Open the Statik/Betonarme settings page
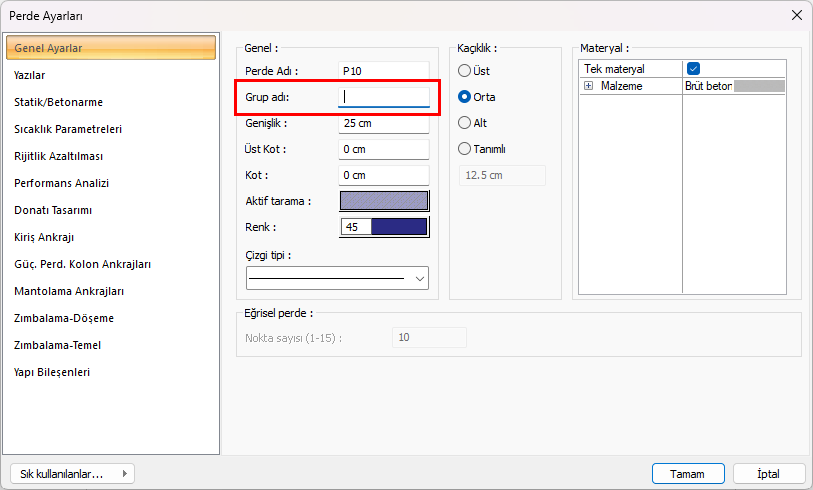 click(x=58, y=102)
